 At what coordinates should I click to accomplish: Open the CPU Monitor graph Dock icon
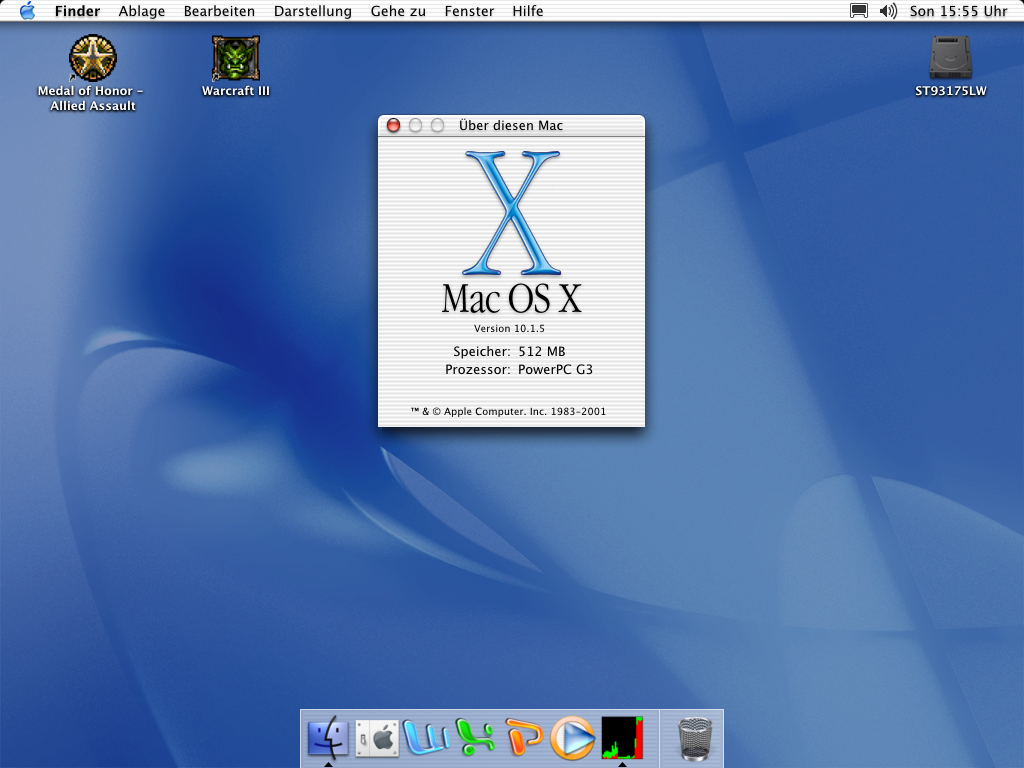tap(622, 738)
